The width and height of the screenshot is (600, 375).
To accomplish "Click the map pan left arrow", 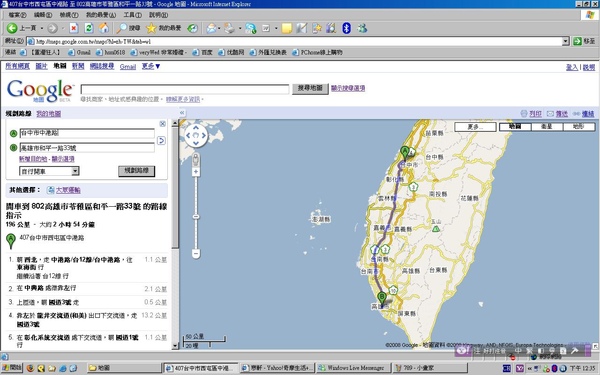I will 188,135.
